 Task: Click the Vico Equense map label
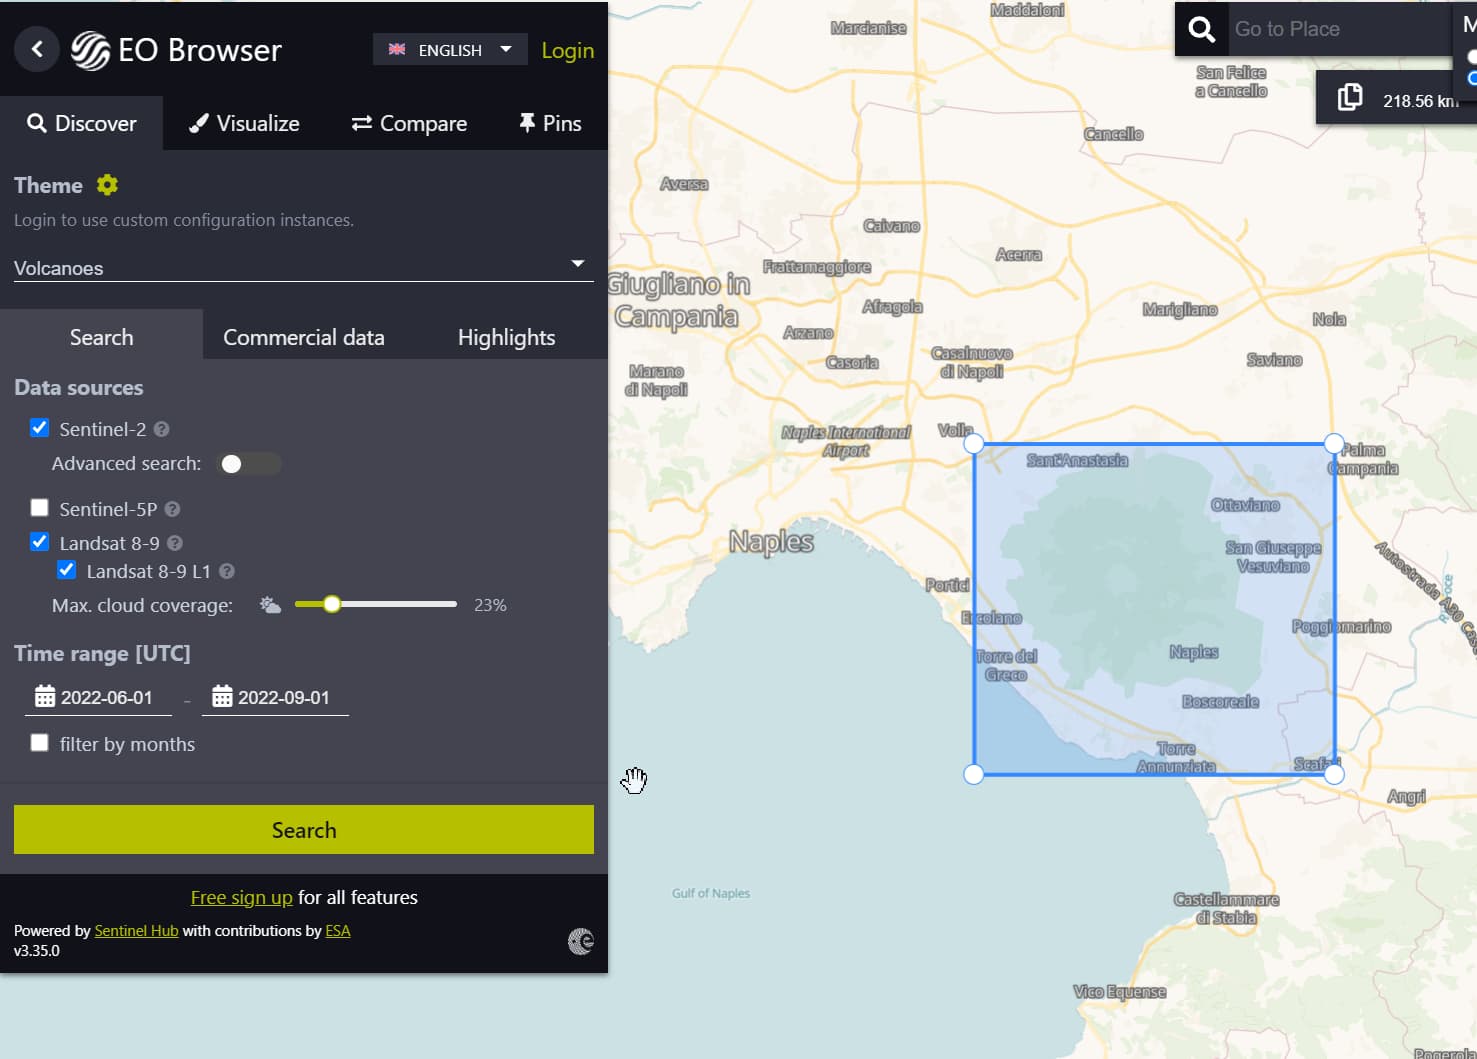tap(1120, 992)
